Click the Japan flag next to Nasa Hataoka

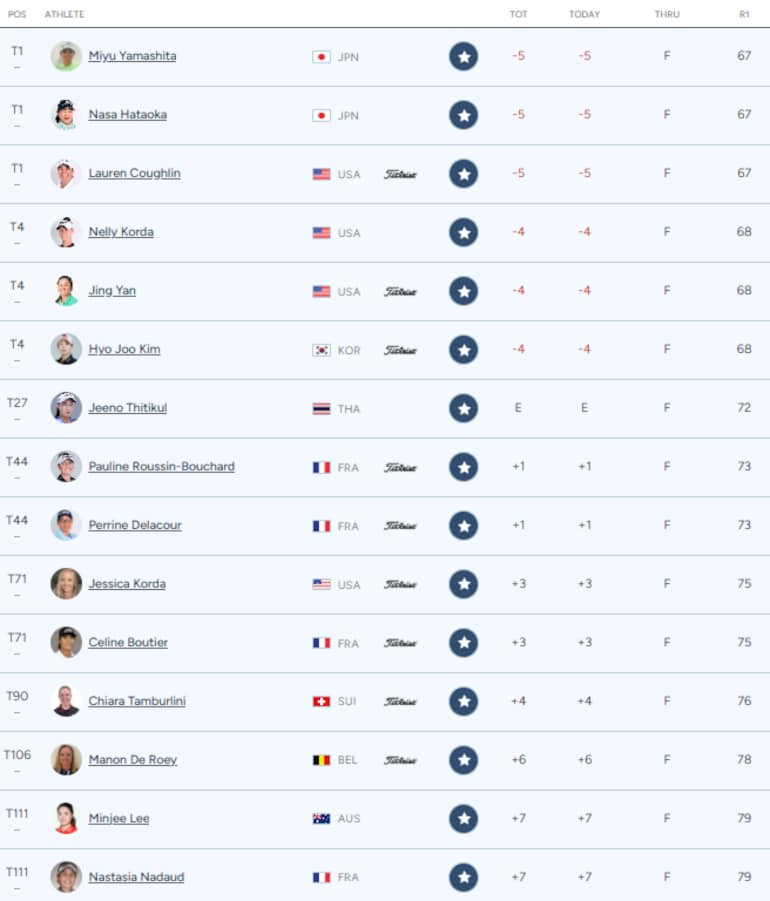(x=321, y=115)
